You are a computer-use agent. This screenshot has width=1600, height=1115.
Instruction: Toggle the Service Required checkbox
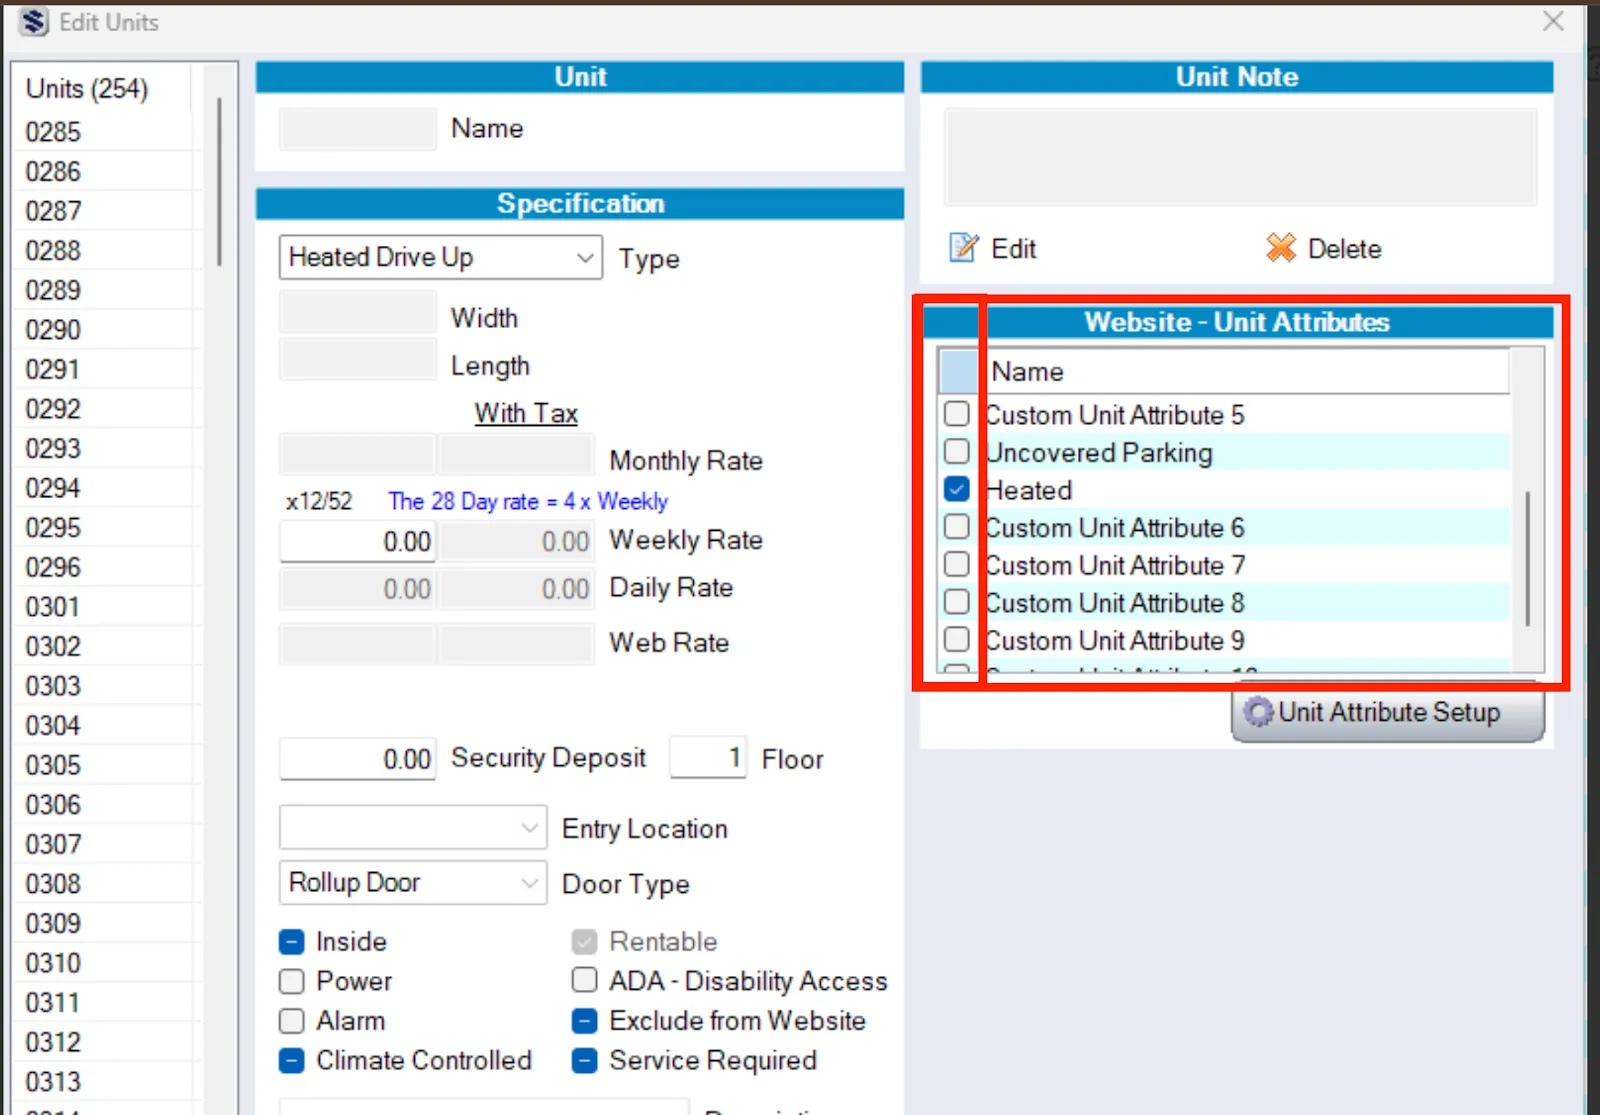pyautogui.click(x=585, y=1061)
